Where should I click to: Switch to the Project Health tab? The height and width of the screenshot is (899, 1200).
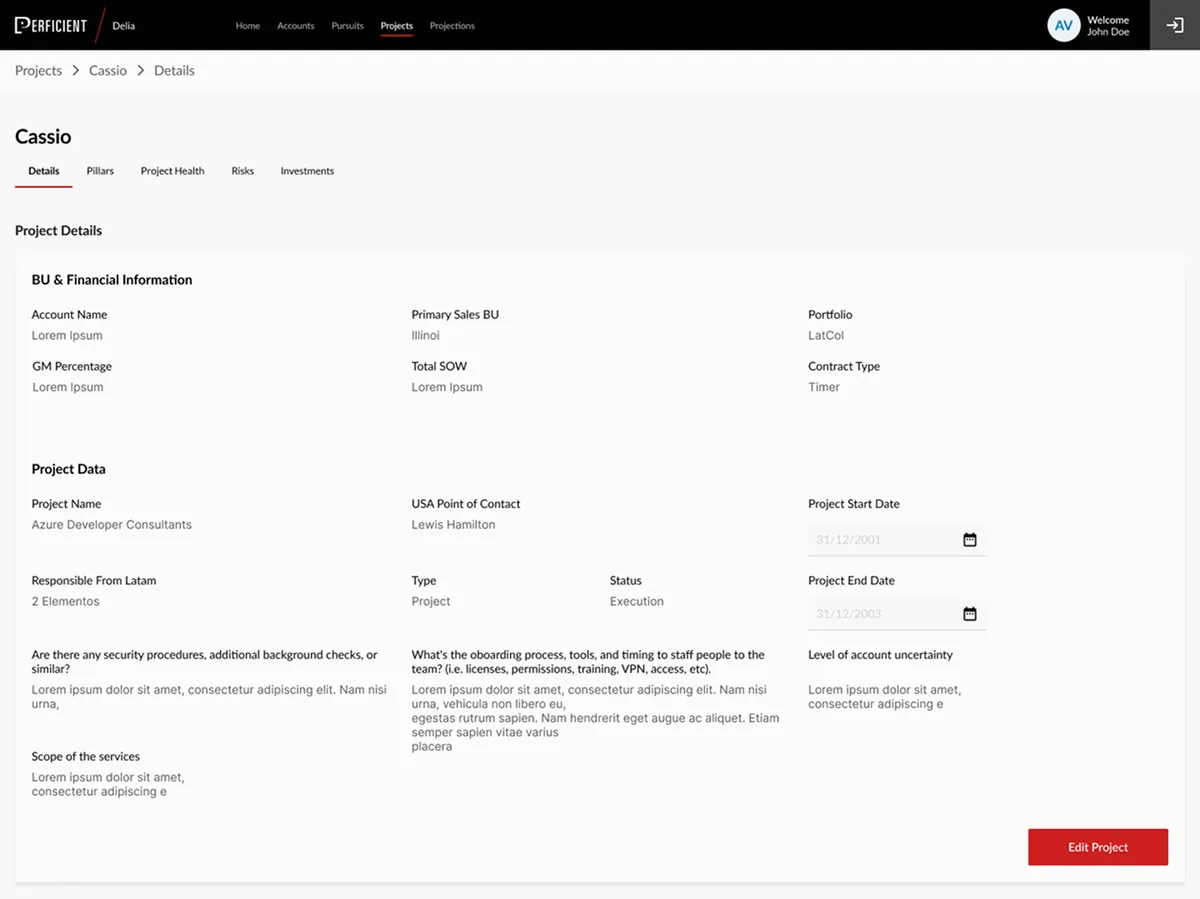point(172,171)
